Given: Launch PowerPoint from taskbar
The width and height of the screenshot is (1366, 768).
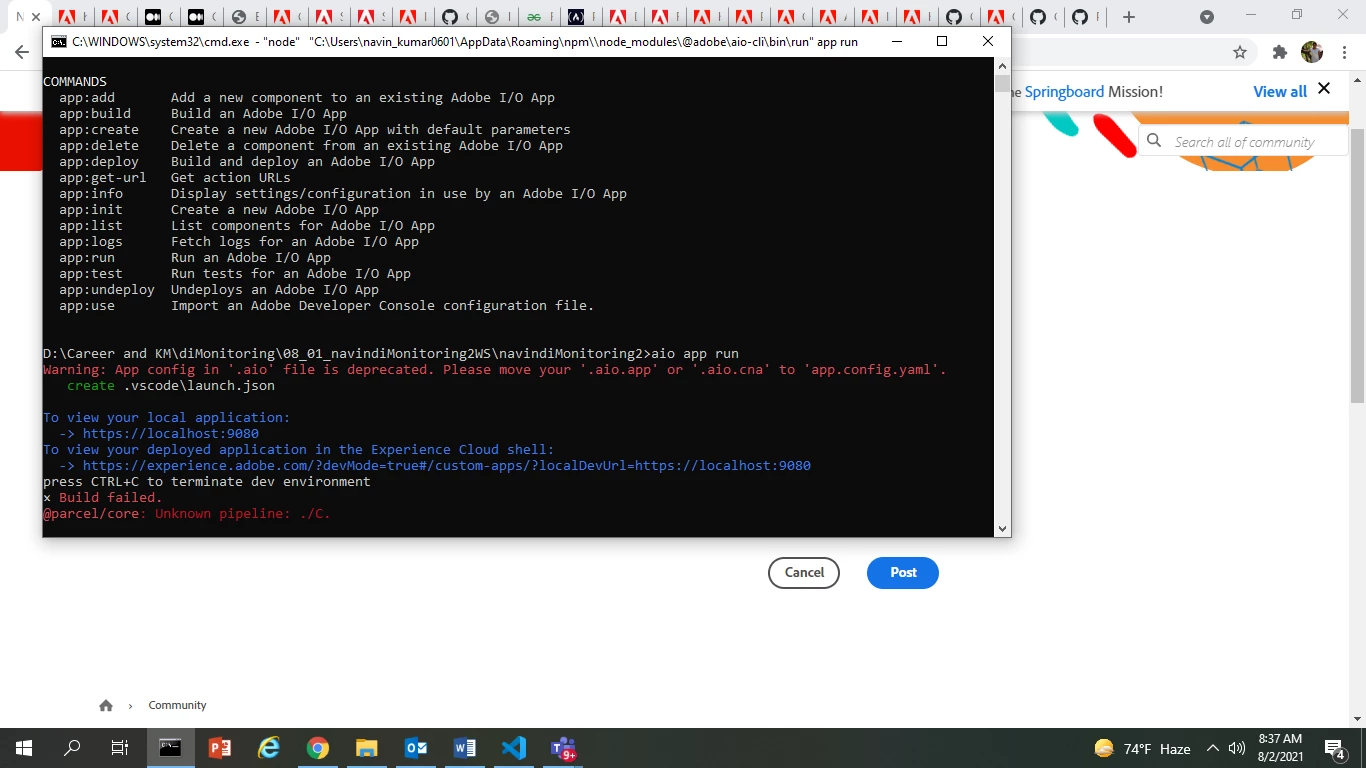Looking at the screenshot, I should [x=220, y=748].
